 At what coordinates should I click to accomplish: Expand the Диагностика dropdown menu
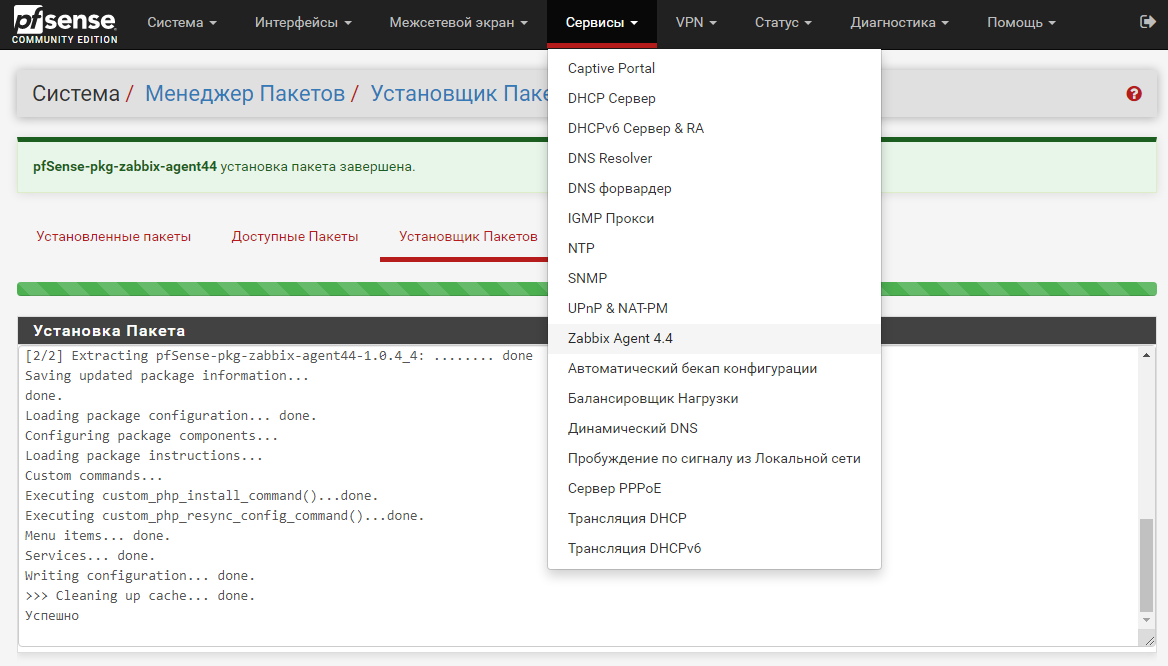900,22
